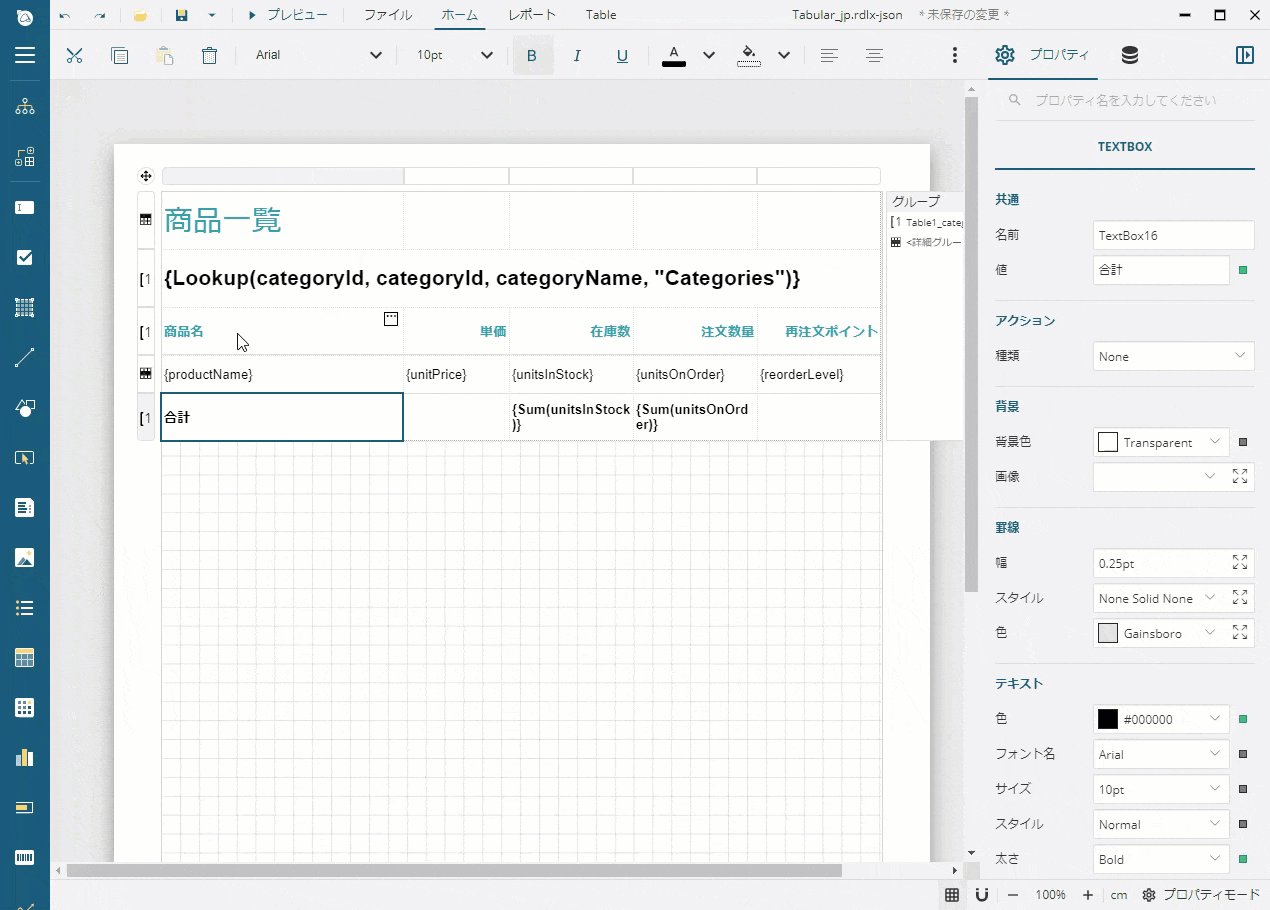Open the save options dropdown arrow
Viewport: 1270px width, 910px height.
(211, 15)
